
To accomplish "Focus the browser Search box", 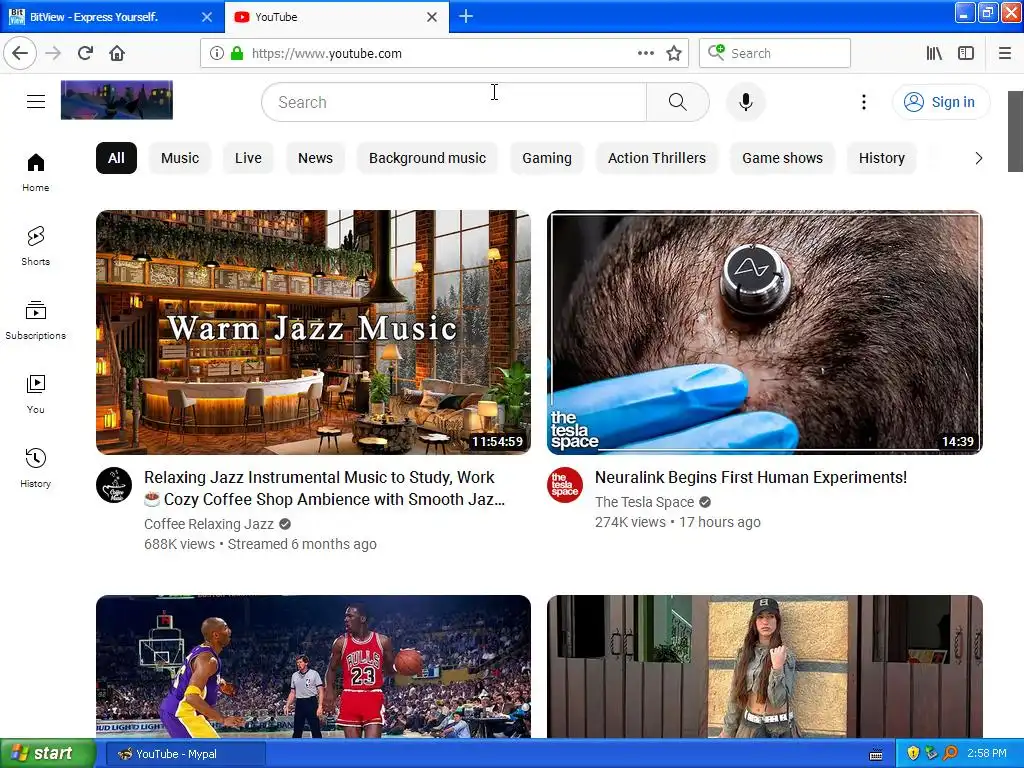I will (x=775, y=53).
